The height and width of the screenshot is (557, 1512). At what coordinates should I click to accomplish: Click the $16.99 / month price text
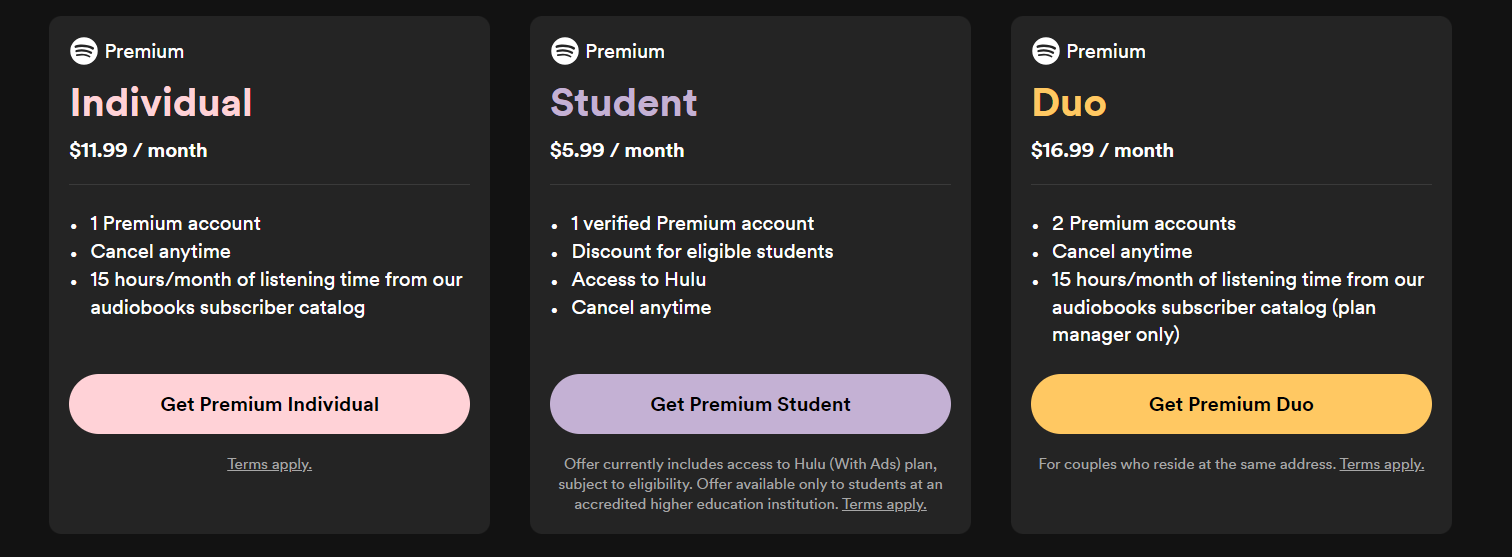1102,151
